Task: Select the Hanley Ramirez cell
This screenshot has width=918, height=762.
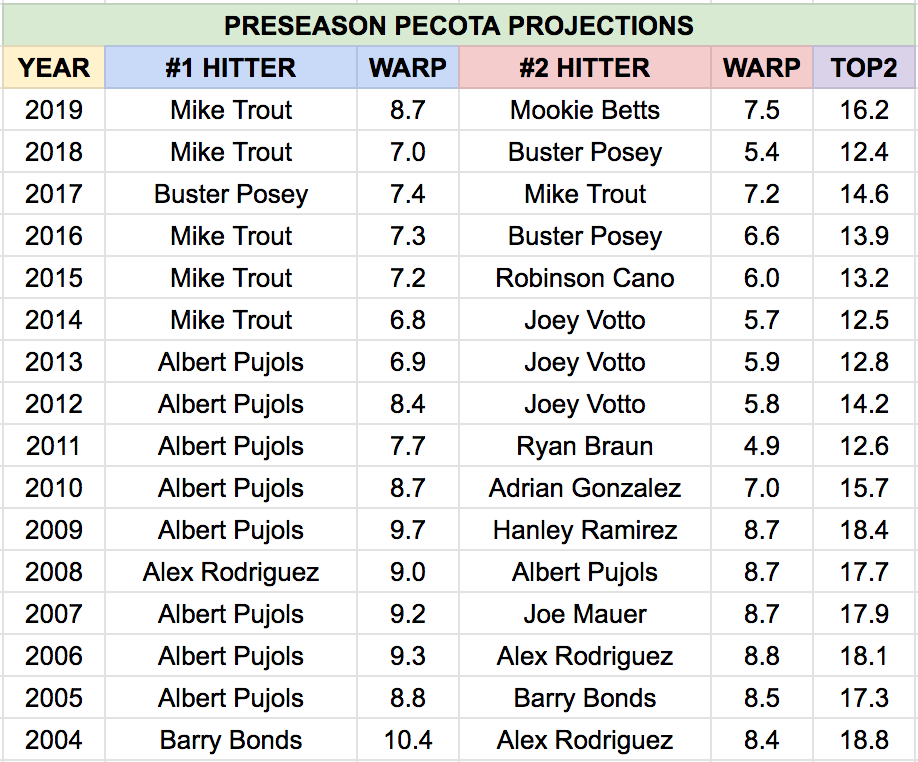Action: click(x=585, y=530)
